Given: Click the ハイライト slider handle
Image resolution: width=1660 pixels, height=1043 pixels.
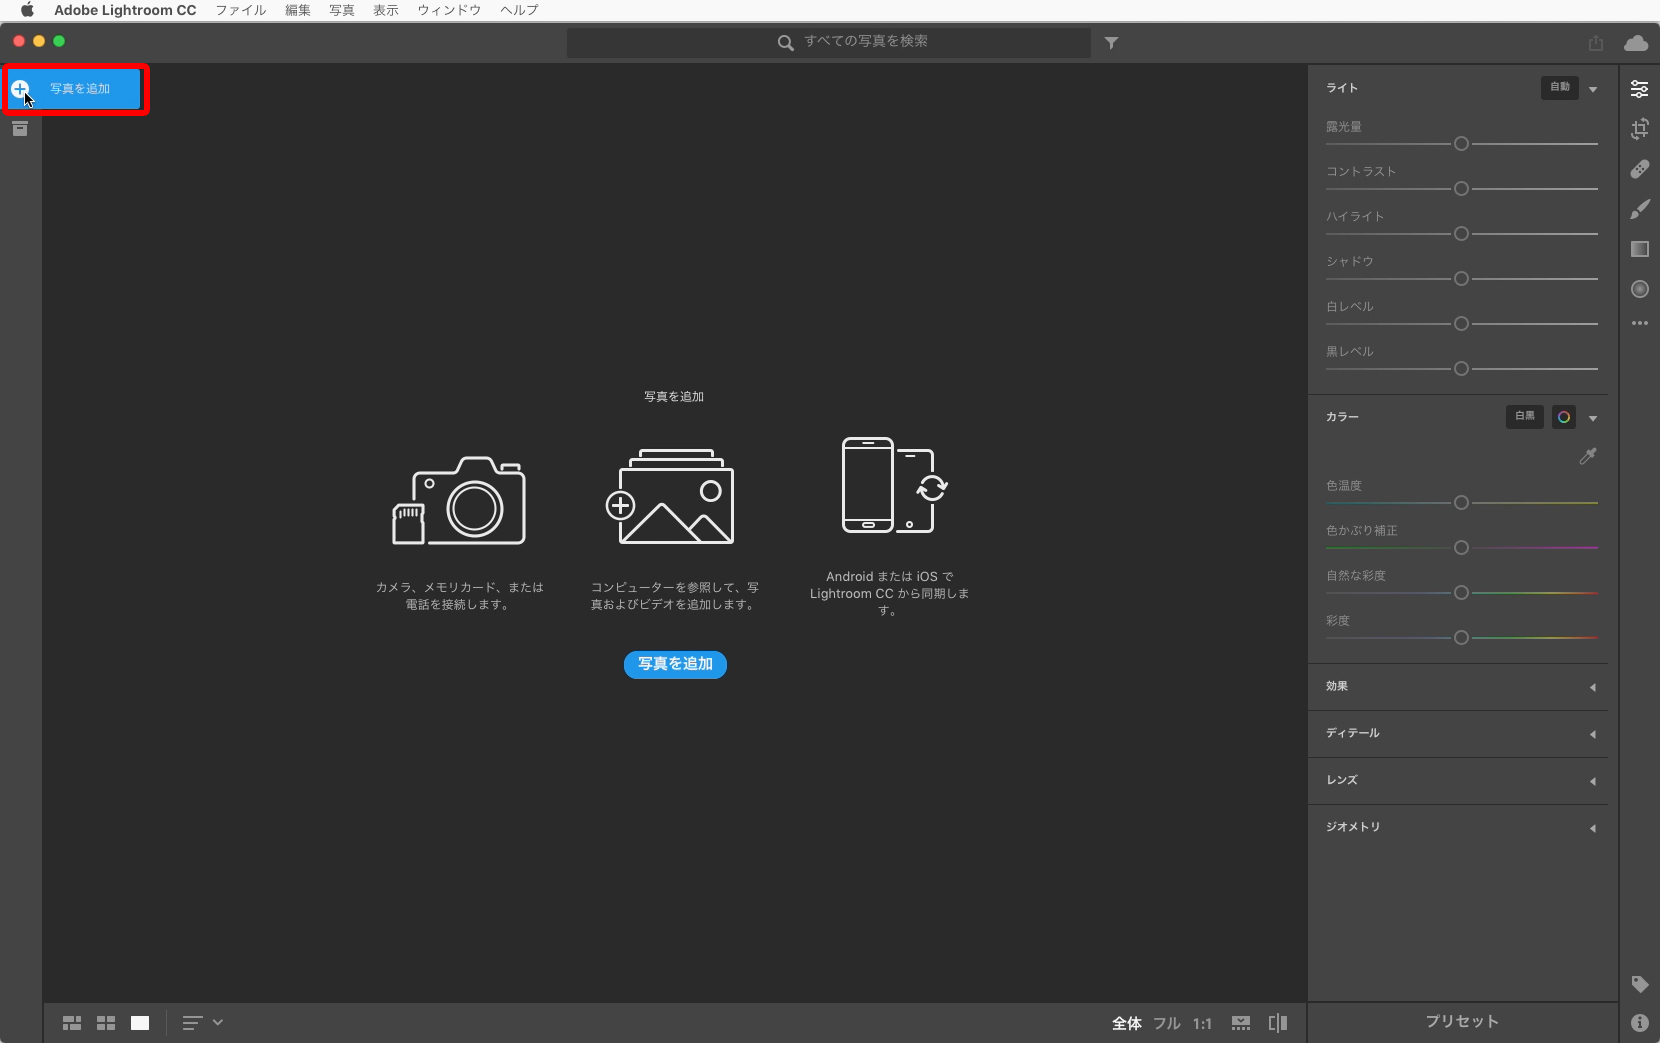Looking at the screenshot, I should pos(1461,234).
